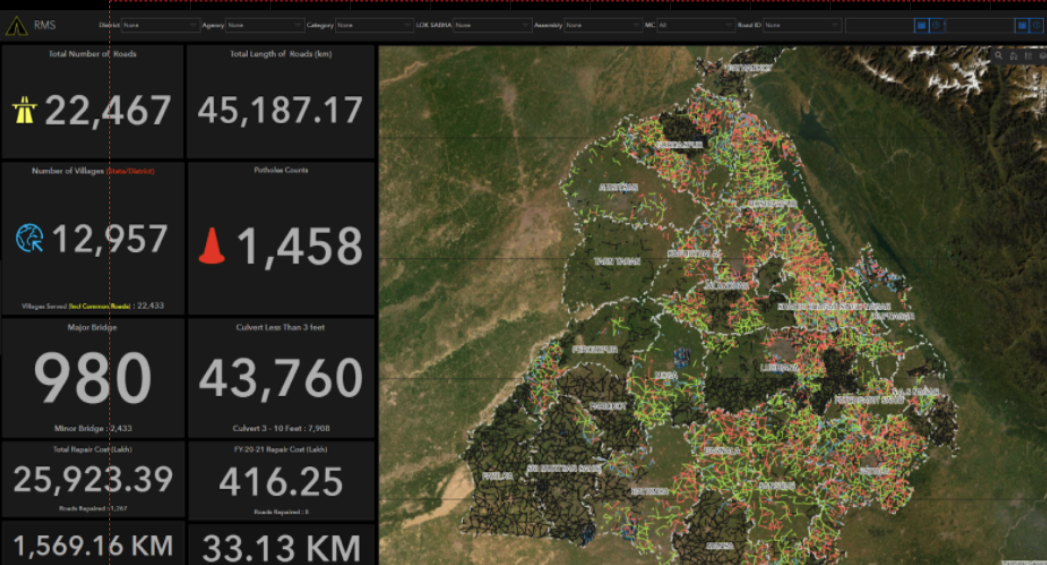Open the map legend list icon
This screenshot has height=565, width=1047.
(1028, 56)
